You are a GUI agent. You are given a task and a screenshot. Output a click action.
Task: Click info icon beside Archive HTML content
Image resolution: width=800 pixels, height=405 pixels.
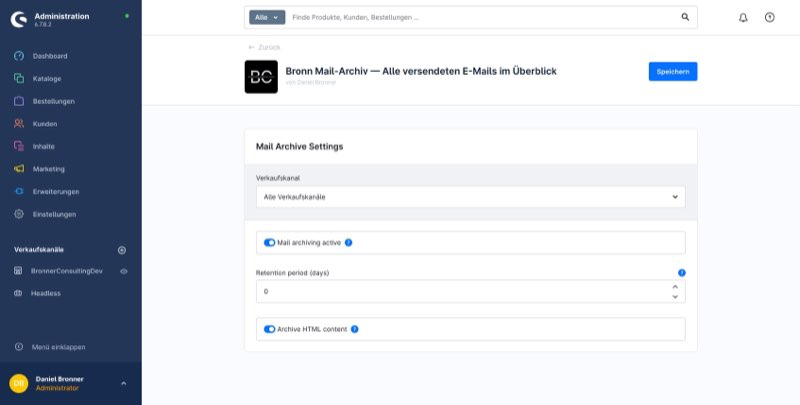[x=354, y=329]
